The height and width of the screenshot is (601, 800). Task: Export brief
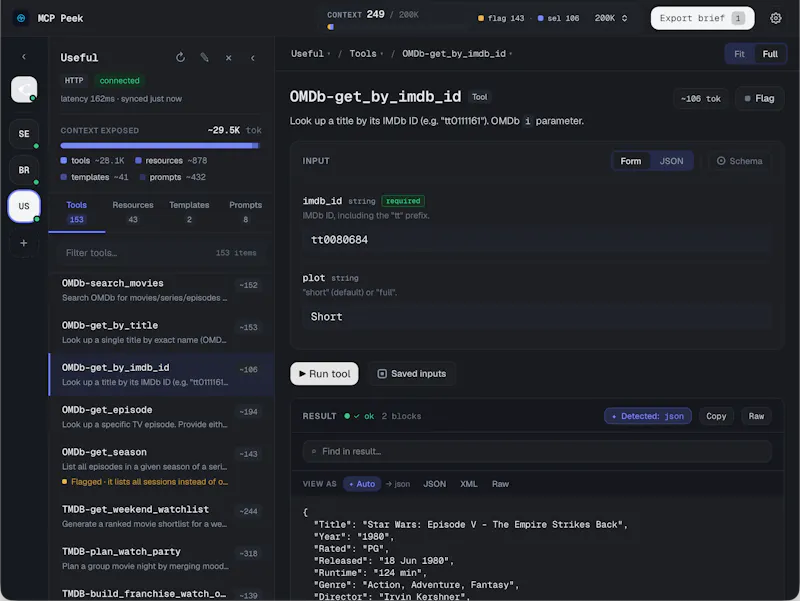tap(702, 18)
